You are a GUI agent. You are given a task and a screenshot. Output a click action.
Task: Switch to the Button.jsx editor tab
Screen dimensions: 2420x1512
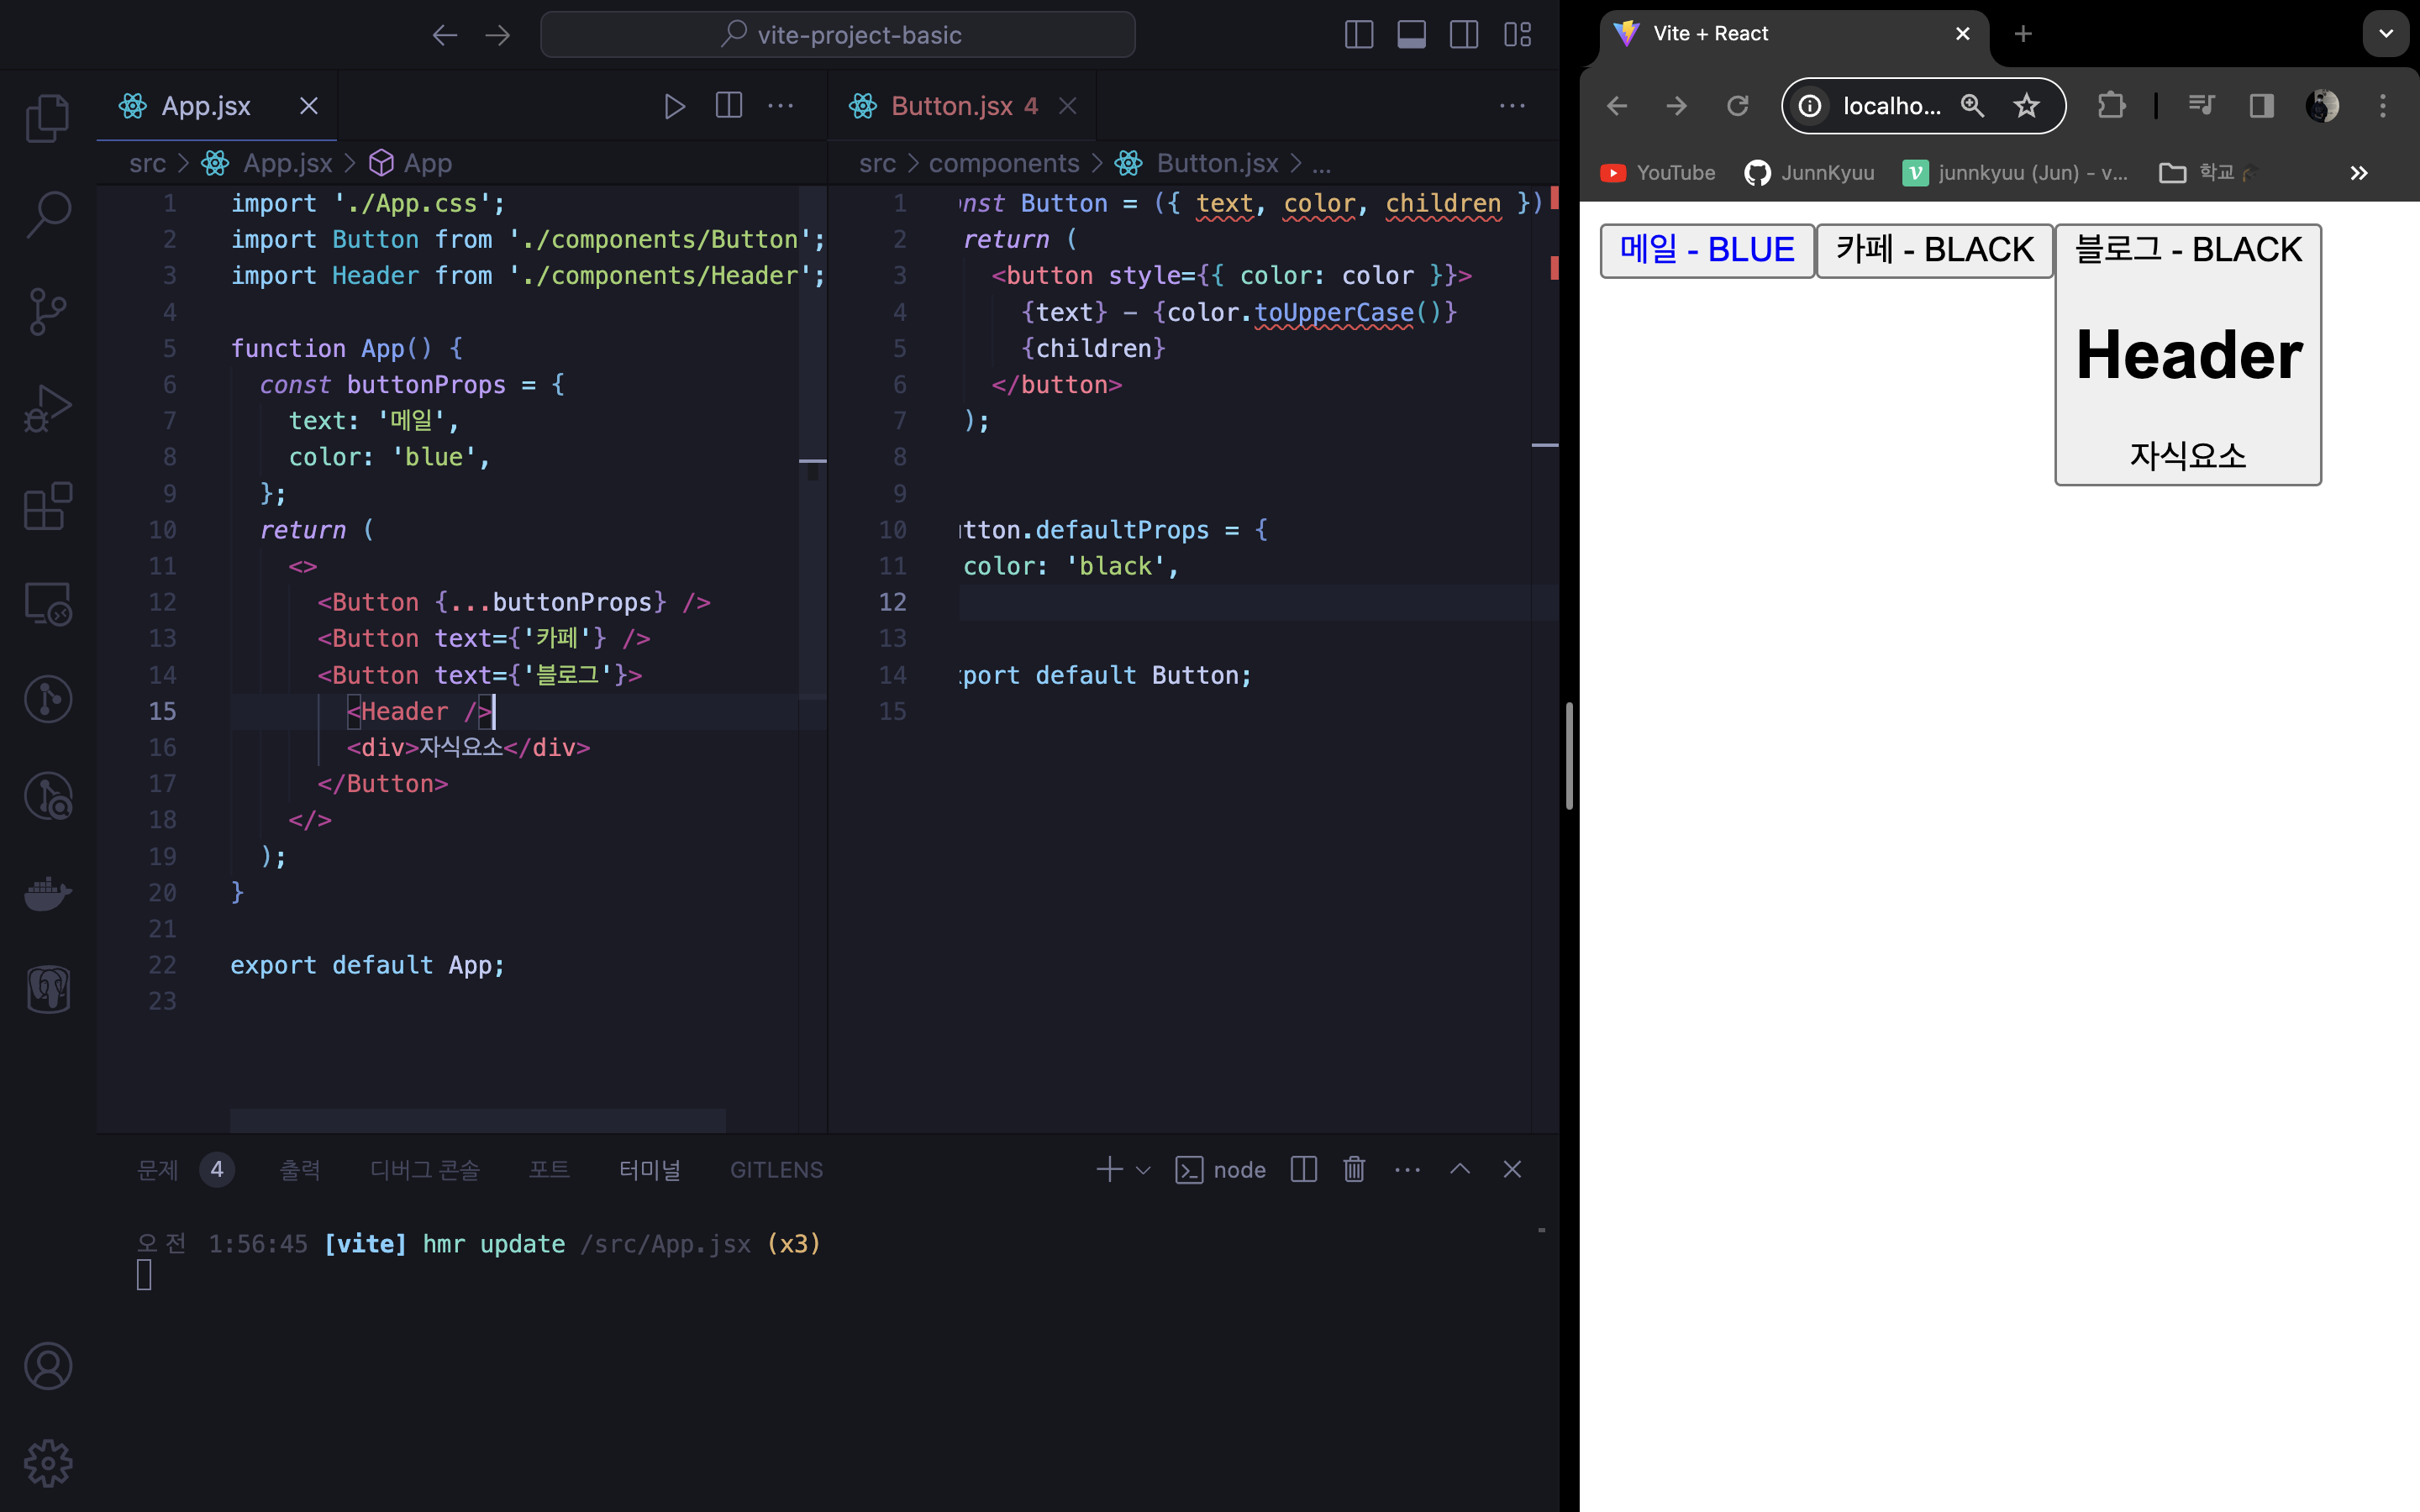(x=950, y=106)
